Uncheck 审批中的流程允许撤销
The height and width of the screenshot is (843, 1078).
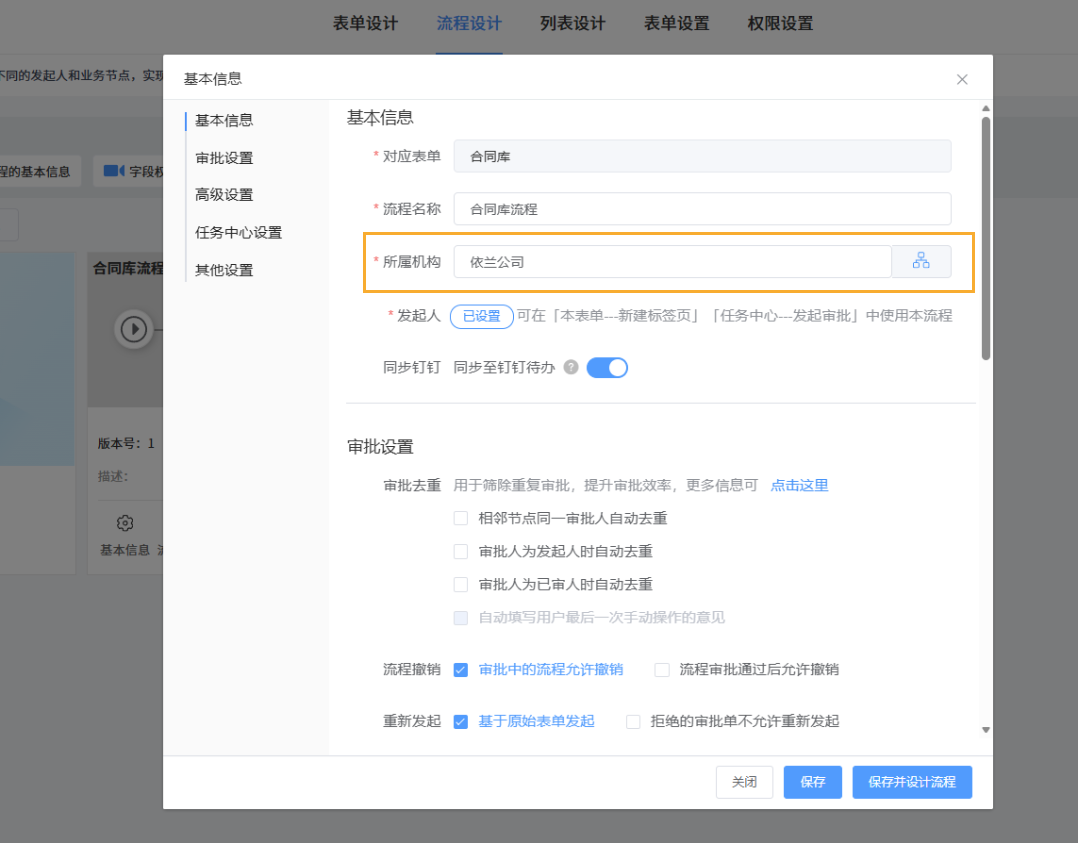click(x=461, y=669)
